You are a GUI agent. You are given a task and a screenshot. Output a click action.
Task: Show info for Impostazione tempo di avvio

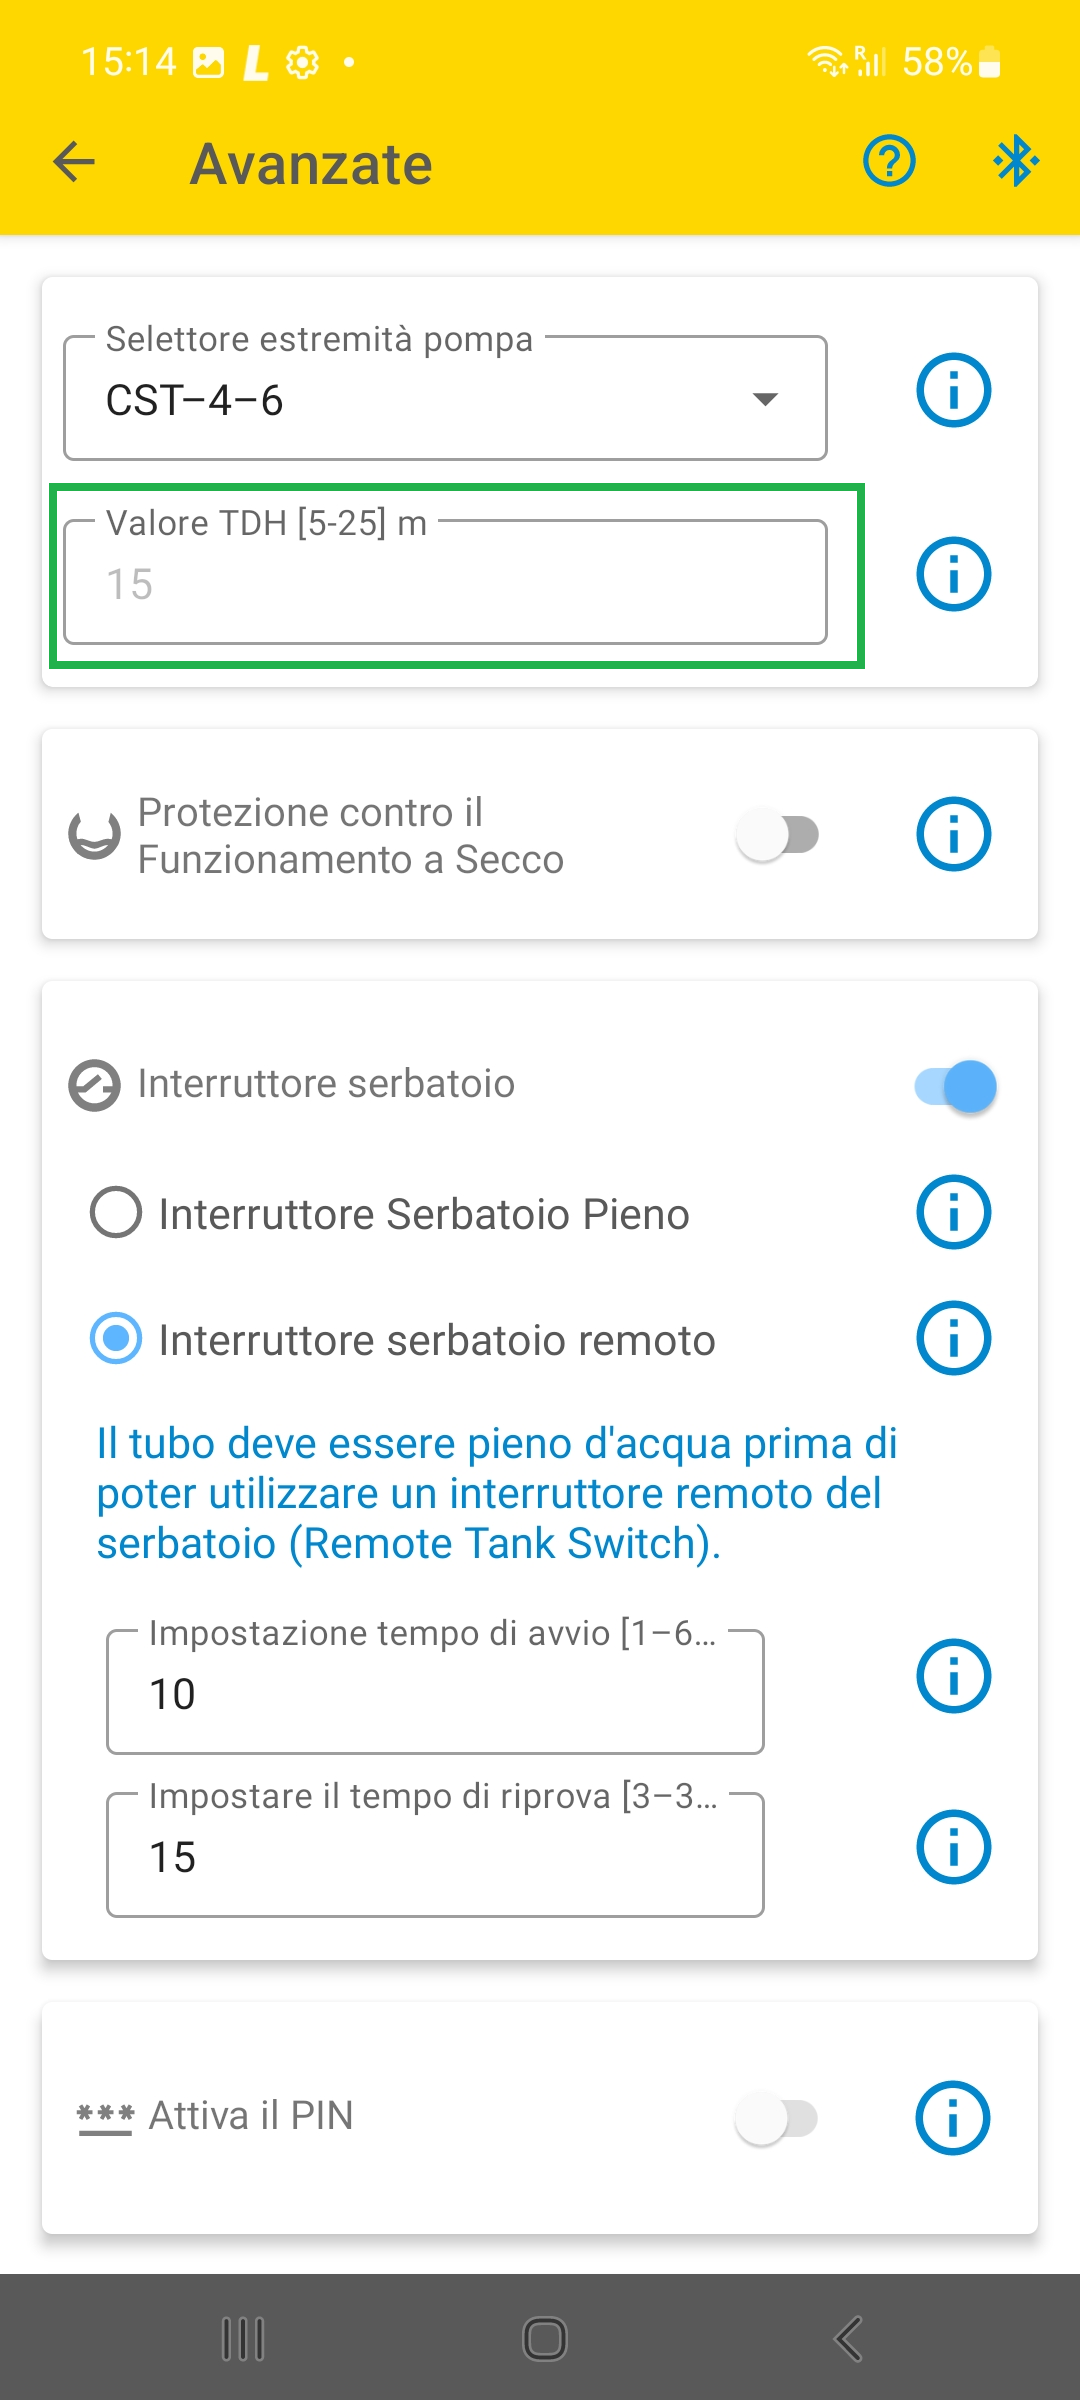click(953, 1676)
